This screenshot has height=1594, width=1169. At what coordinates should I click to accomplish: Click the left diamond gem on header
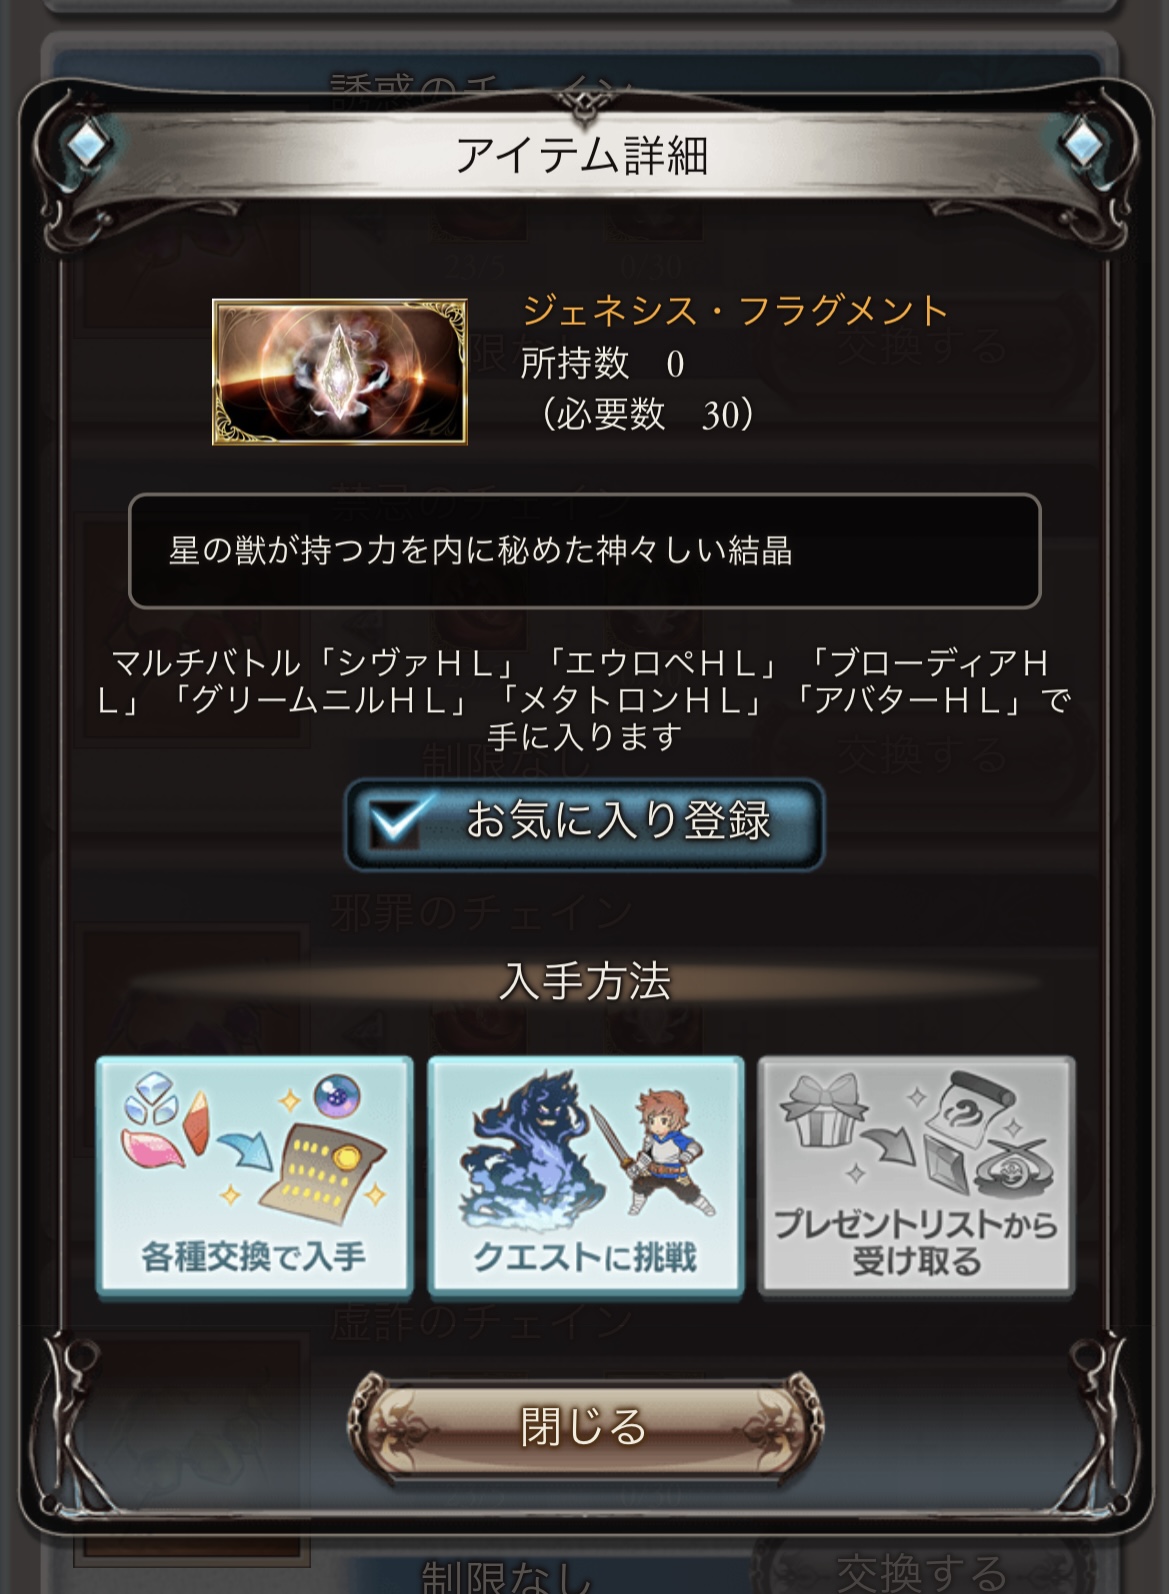[x=88, y=143]
